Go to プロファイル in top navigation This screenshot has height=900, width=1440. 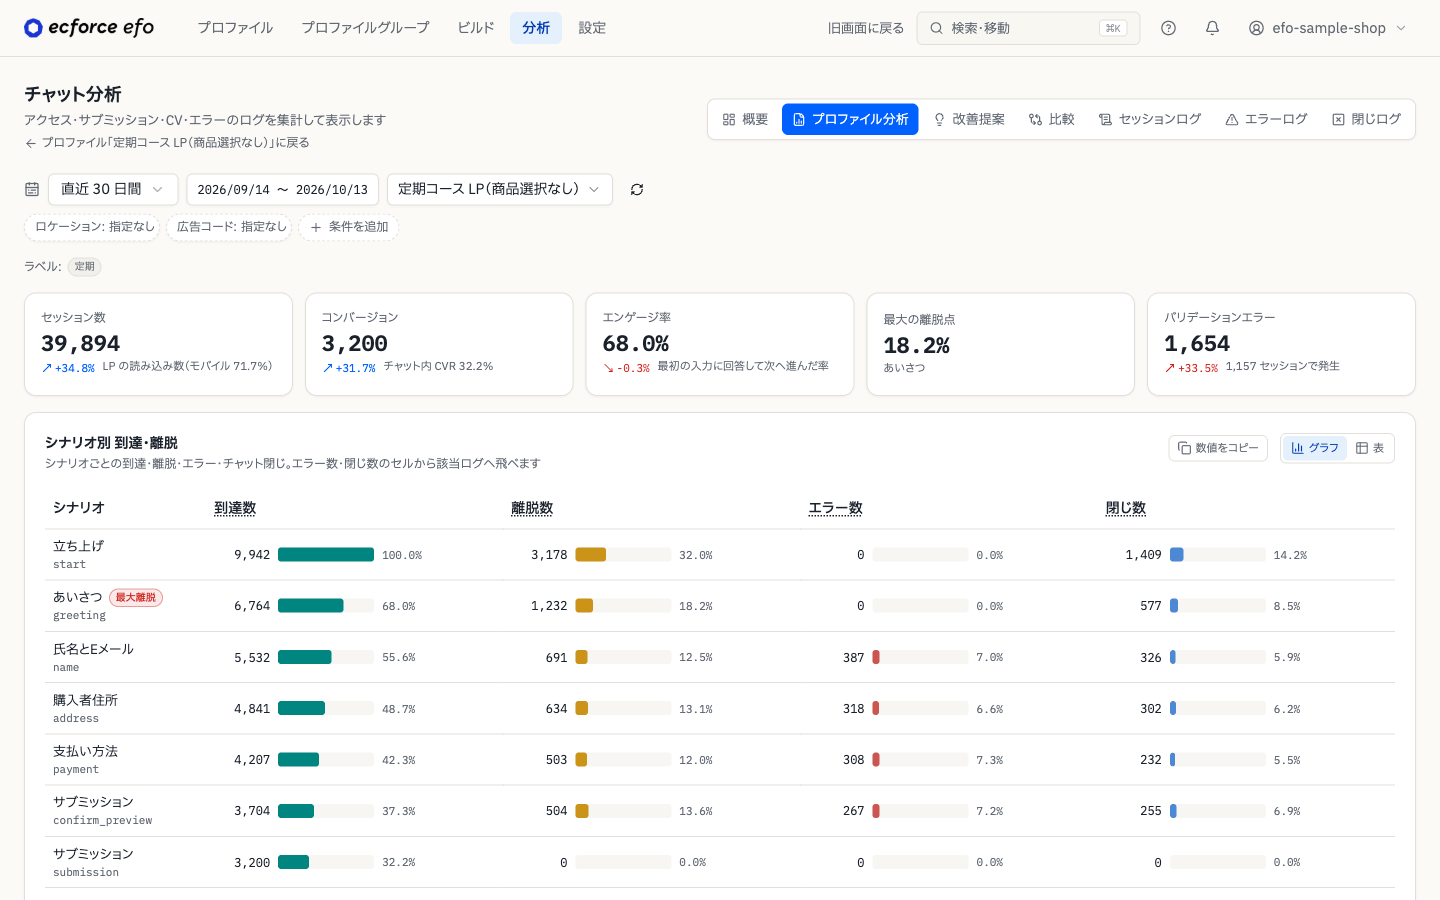[x=235, y=28]
